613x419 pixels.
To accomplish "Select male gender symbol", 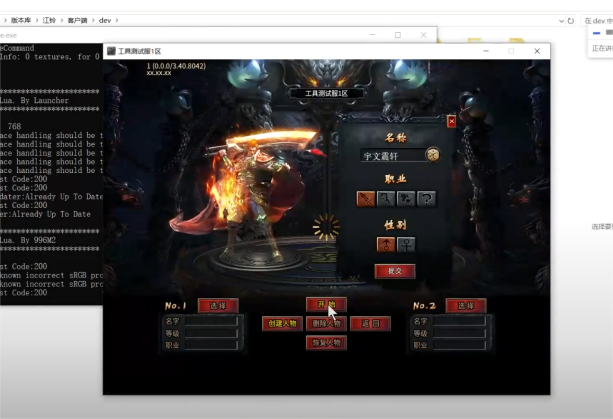I will pos(384,243).
